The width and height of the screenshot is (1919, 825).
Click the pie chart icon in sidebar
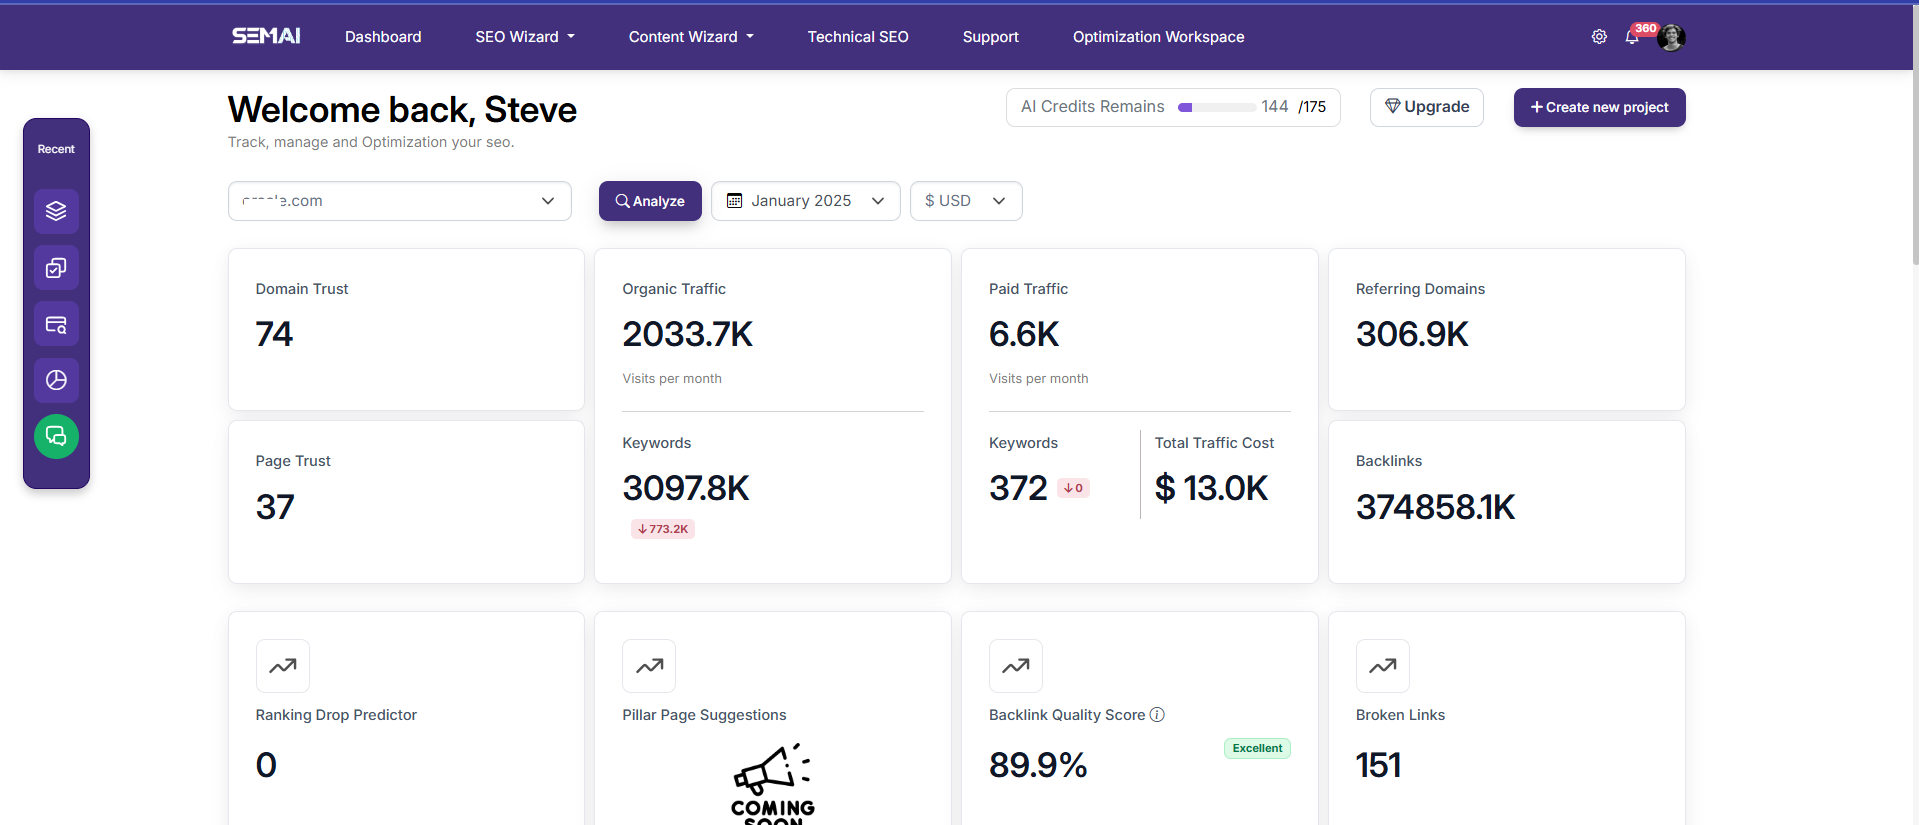point(56,380)
